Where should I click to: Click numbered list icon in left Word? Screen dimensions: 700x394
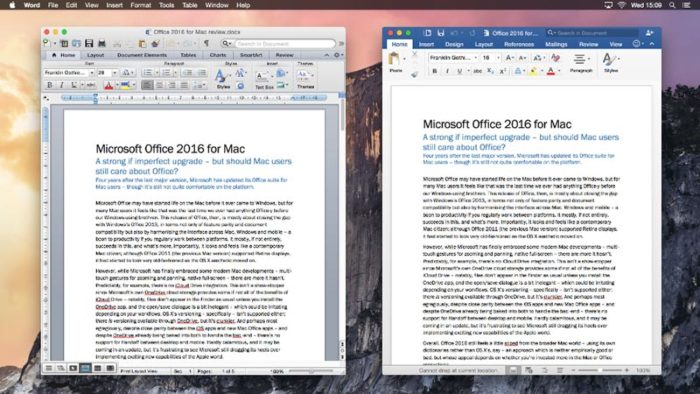click(x=166, y=72)
